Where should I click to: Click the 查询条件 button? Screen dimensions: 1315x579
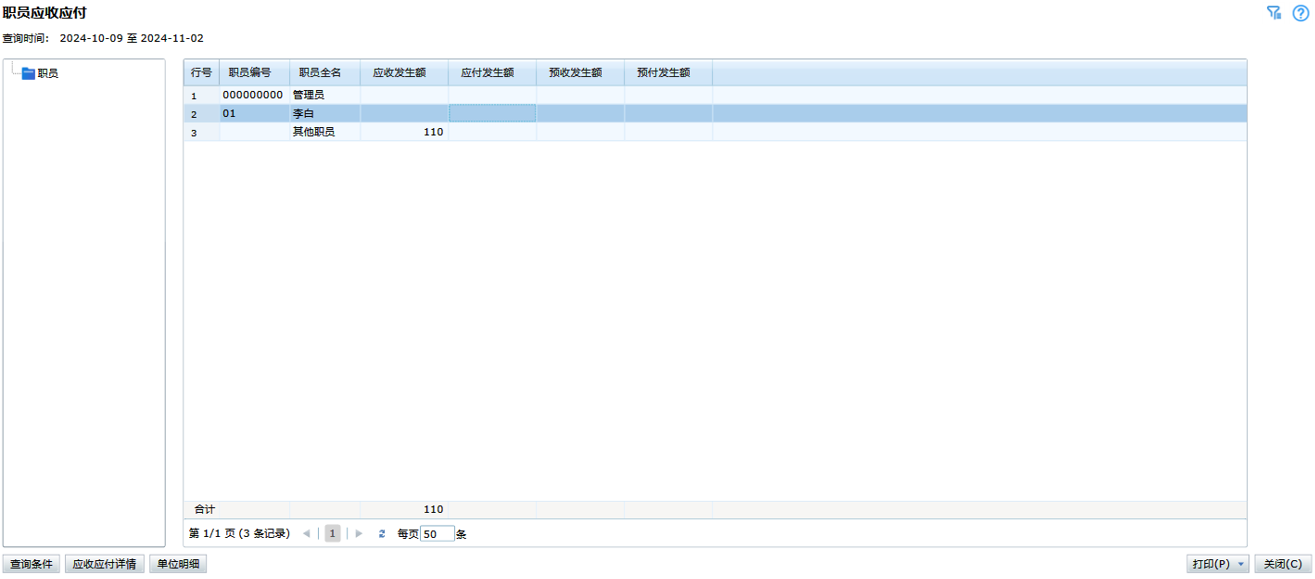[31, 565]
